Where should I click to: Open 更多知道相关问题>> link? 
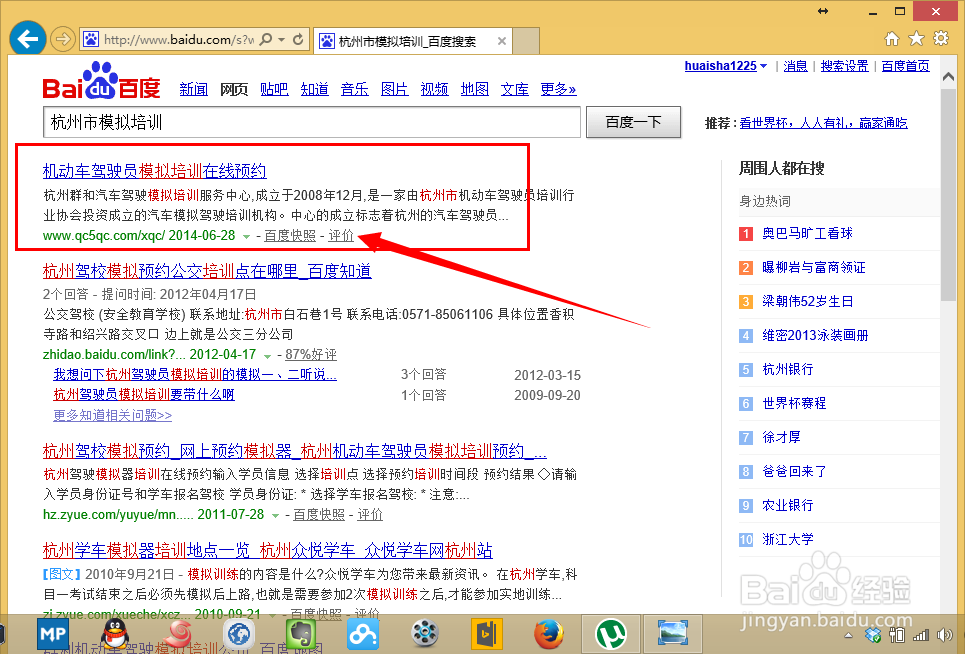pos(113,415)
